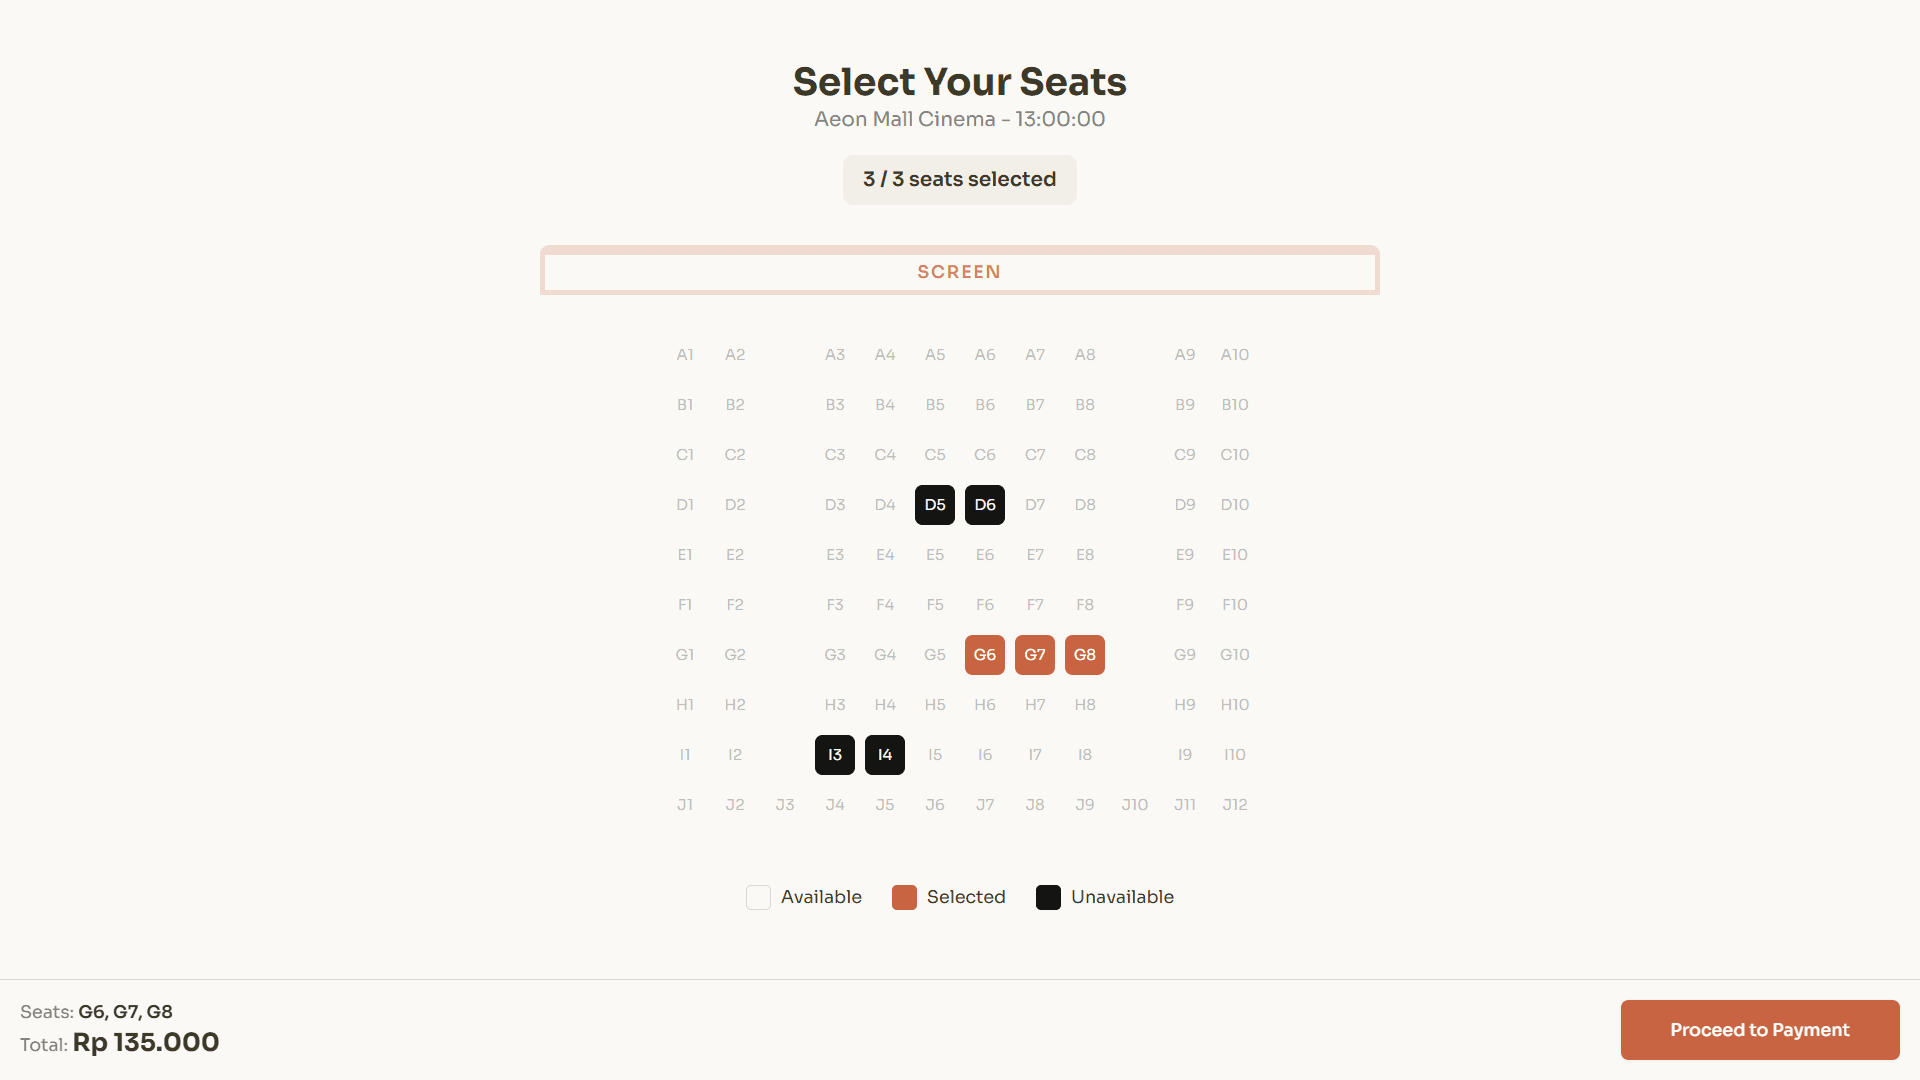
Task: Click the SCREEN banner at the top
Action: coord(959,271)
